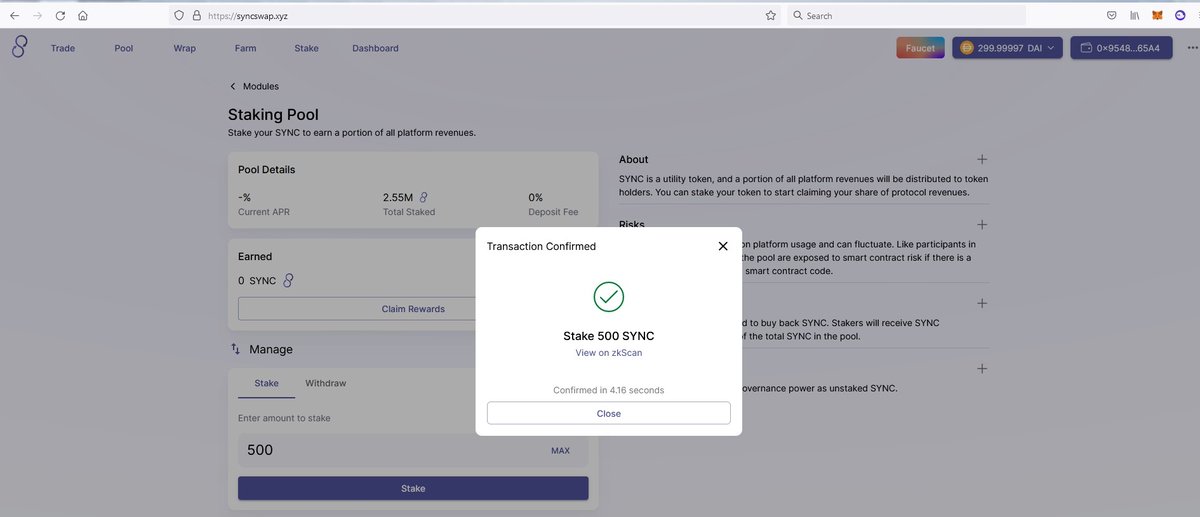Go back to Modules

coord(254,86)
